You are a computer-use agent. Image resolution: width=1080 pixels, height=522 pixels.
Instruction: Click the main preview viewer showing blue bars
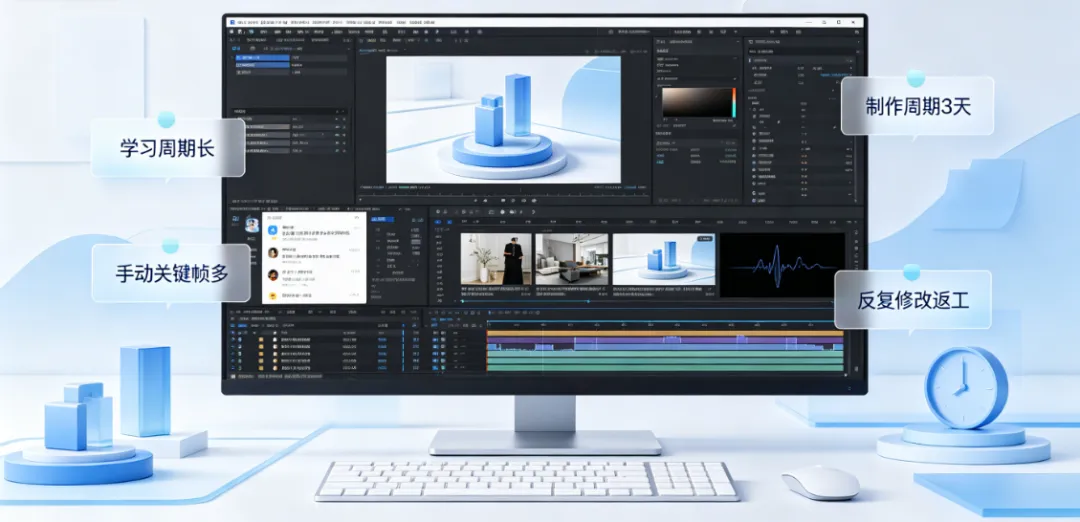coord(503,119)
